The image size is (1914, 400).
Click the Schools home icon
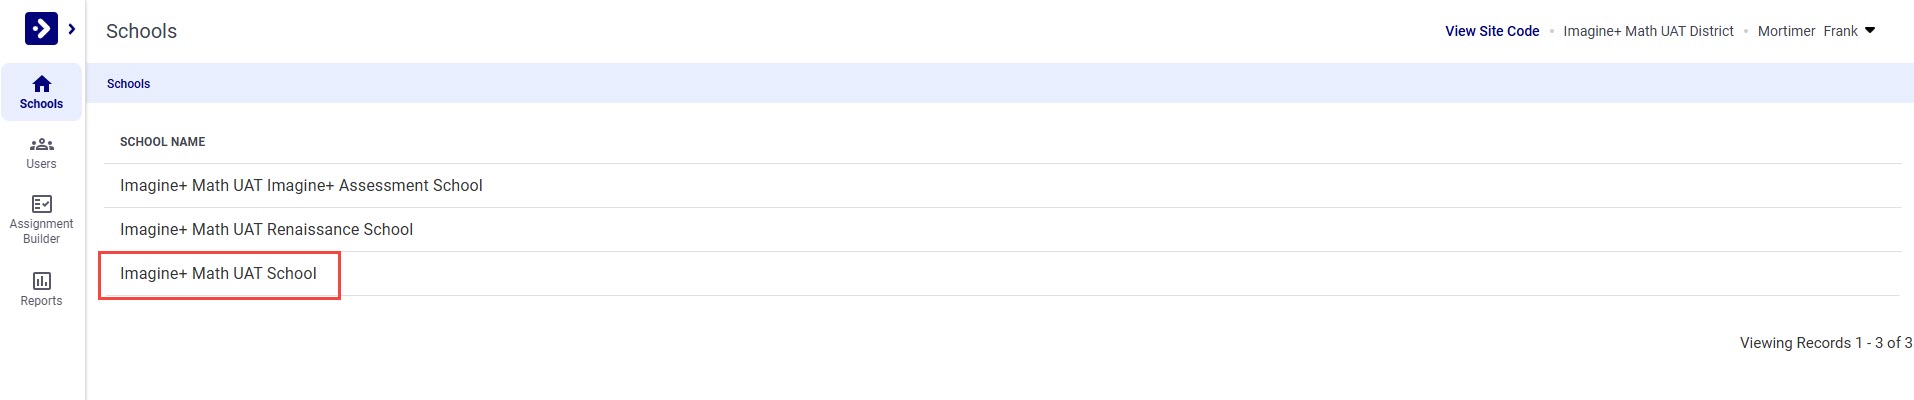(41, 84)
